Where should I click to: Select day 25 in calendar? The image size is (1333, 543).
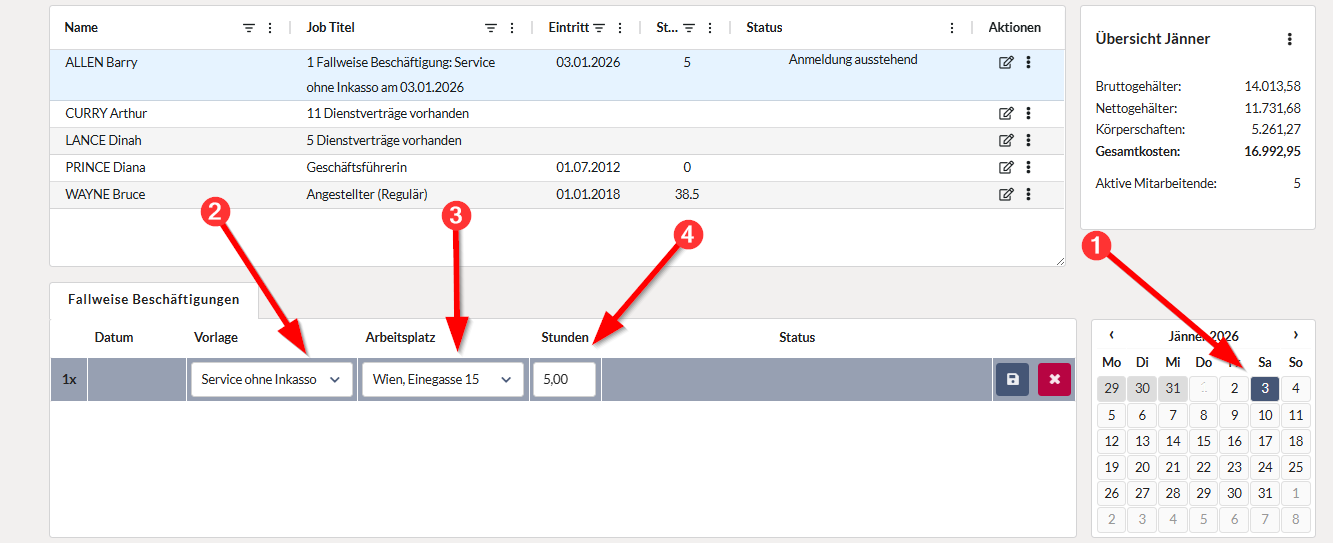[1296, 466]
